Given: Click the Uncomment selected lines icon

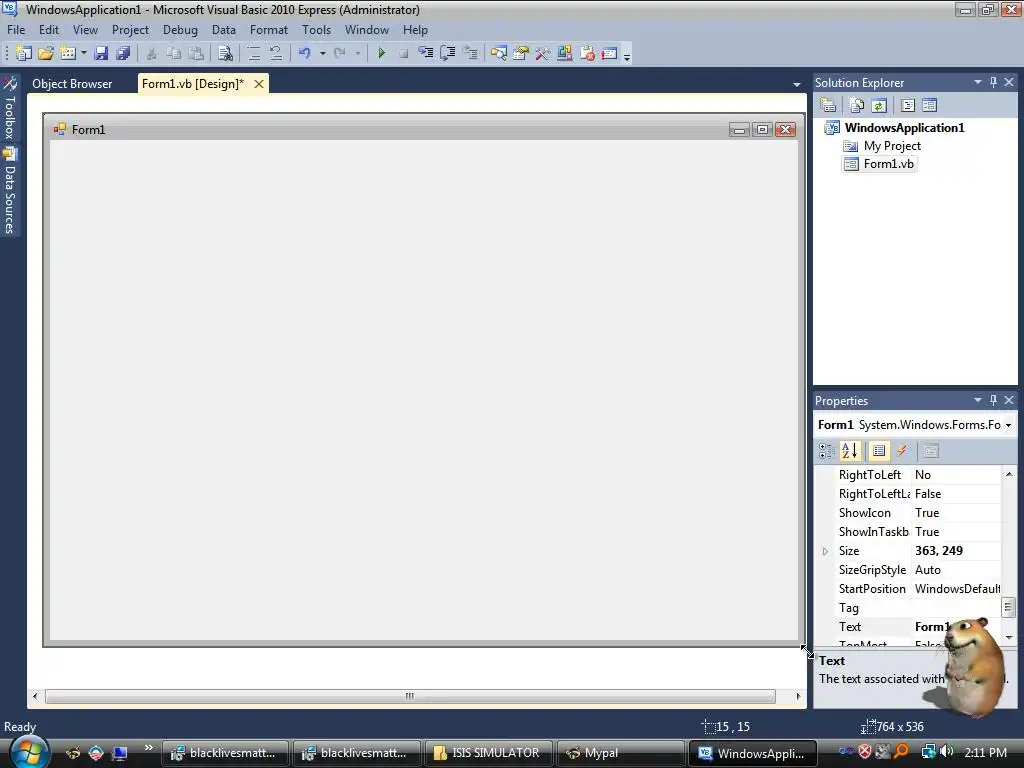Looking at the screenshot, I should (276, 54).
